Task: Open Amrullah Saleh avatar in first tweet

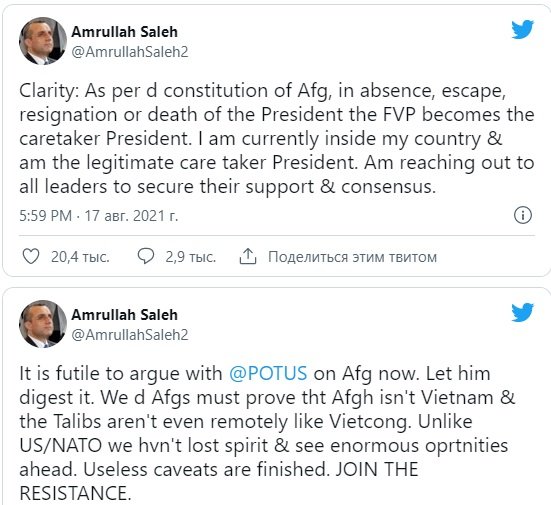Action: coord(43,41)
